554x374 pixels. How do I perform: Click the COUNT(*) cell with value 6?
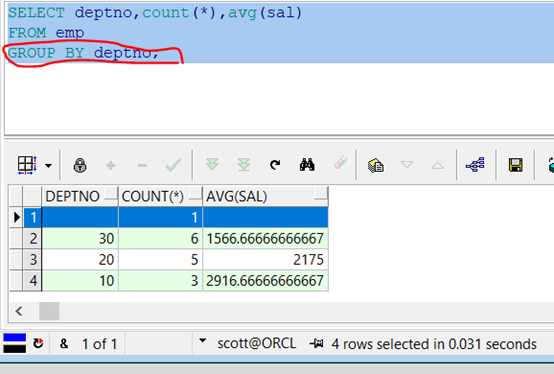tap(160, 238)
